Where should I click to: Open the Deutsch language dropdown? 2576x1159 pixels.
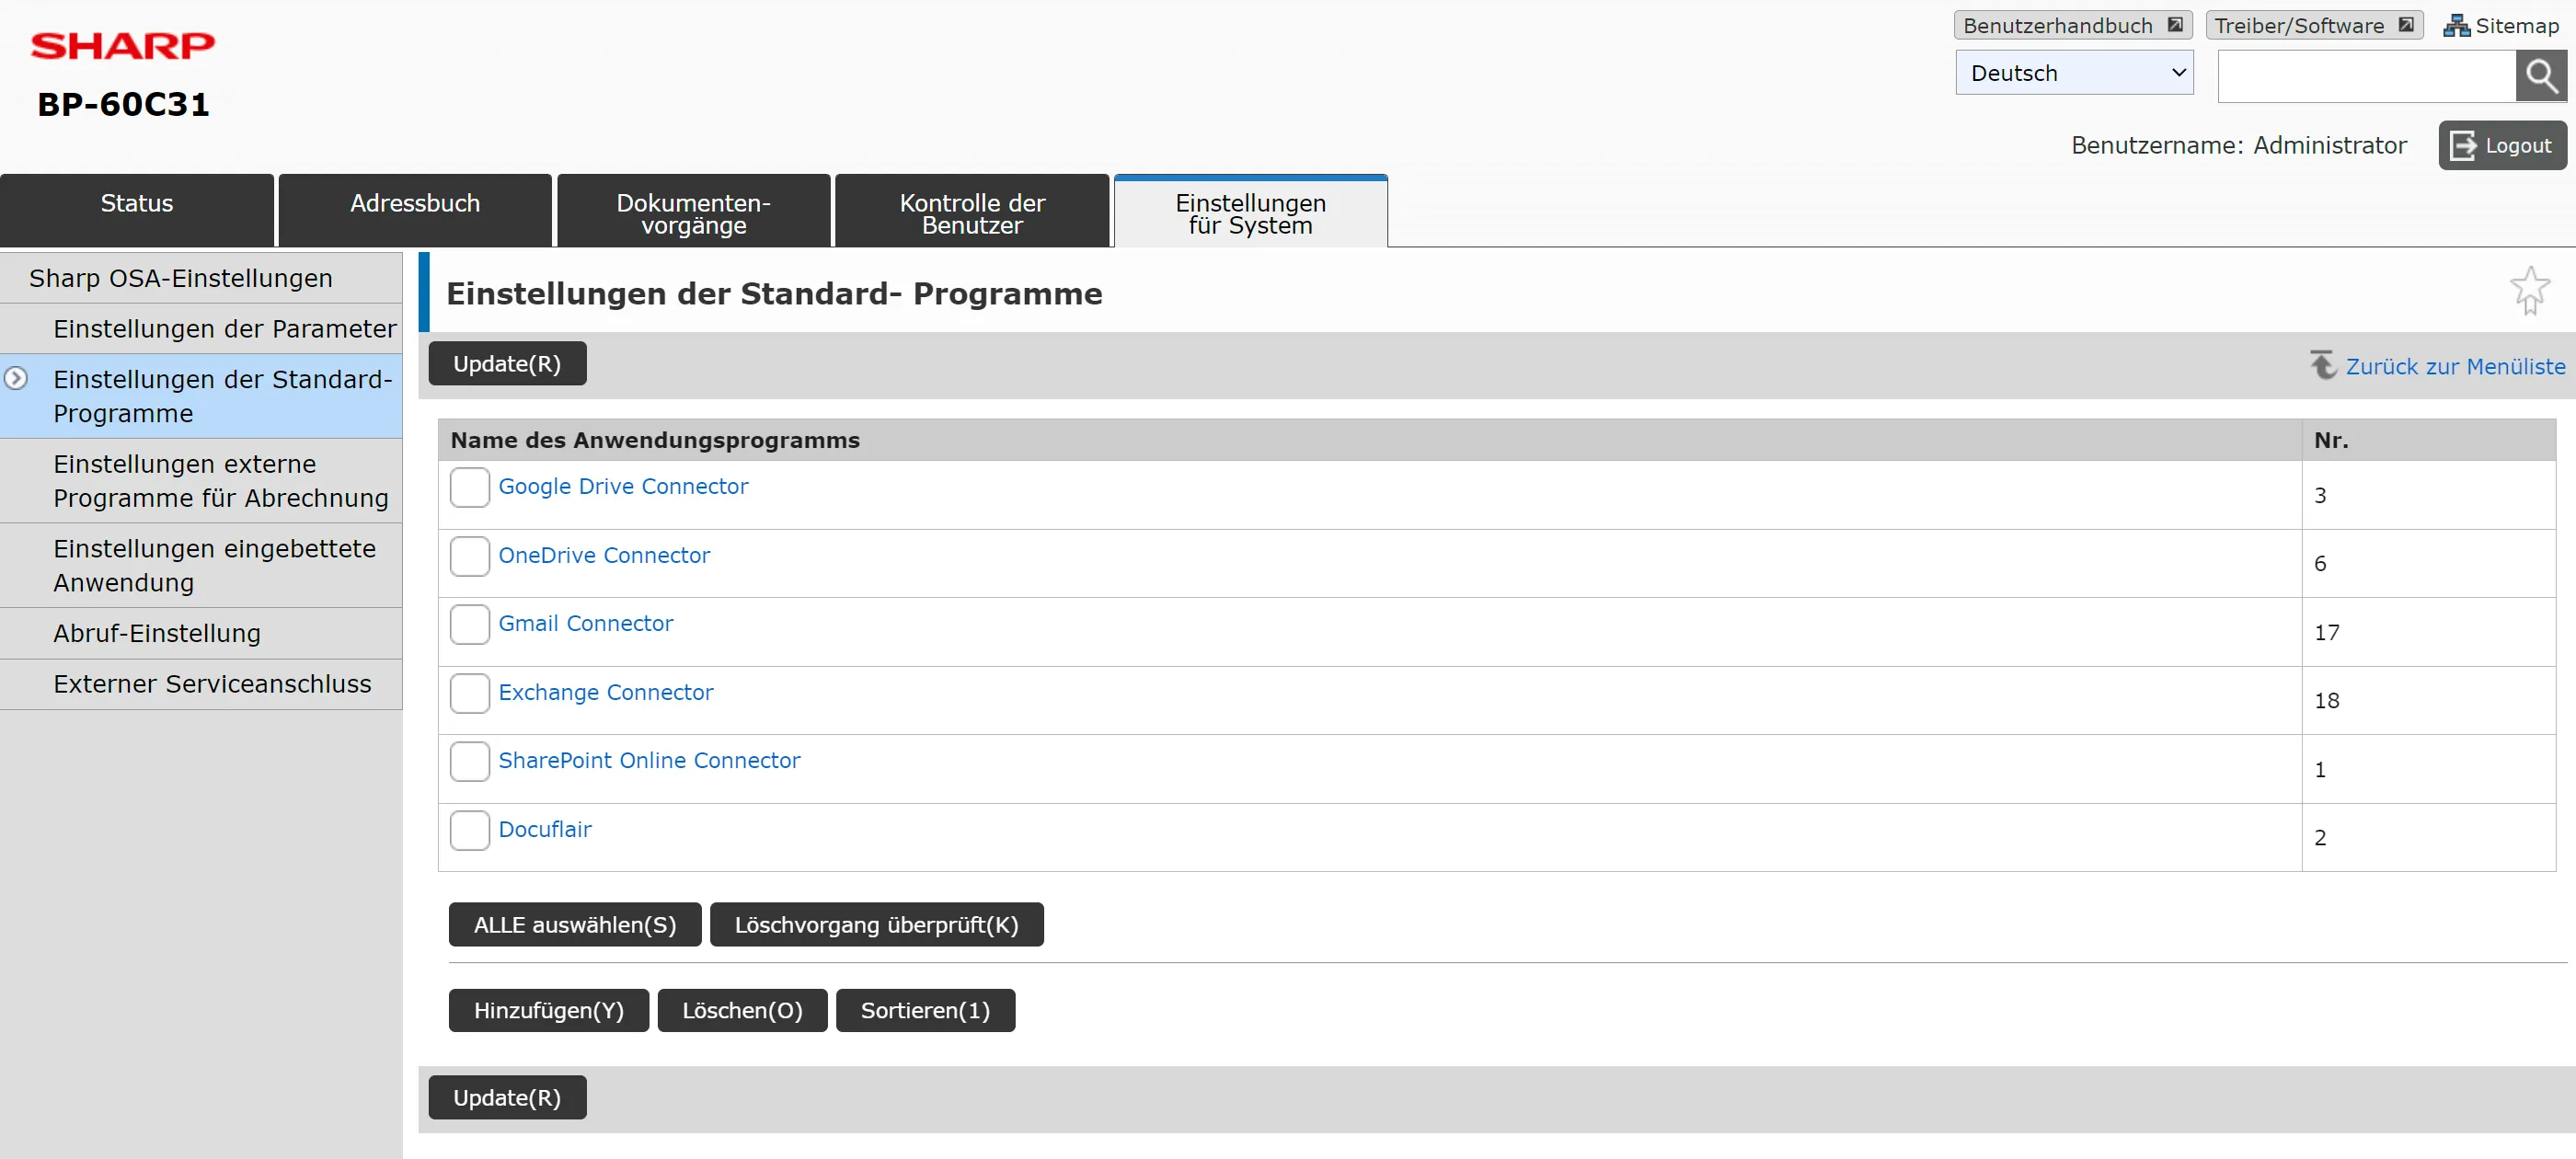(x=2073, y=73)
